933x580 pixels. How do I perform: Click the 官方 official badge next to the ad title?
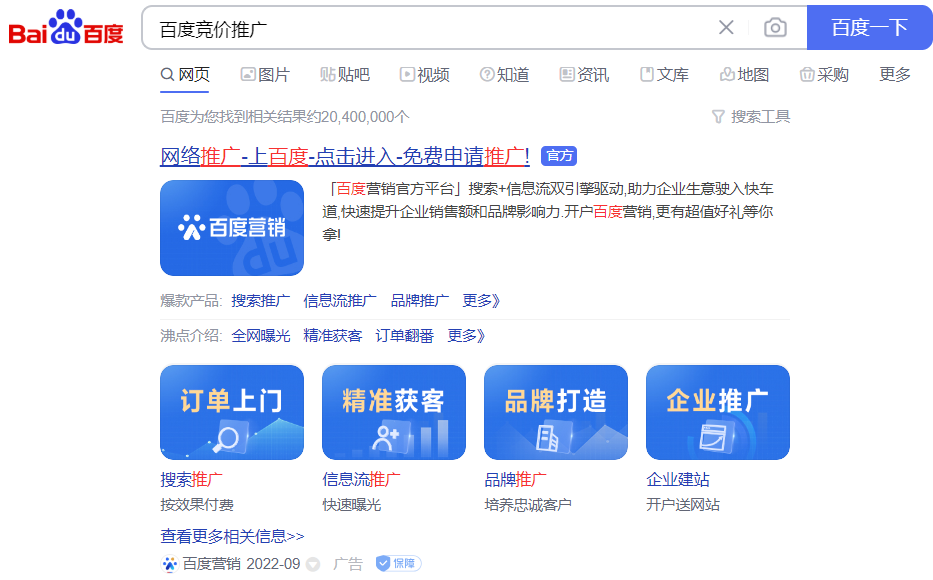(559, 155)
